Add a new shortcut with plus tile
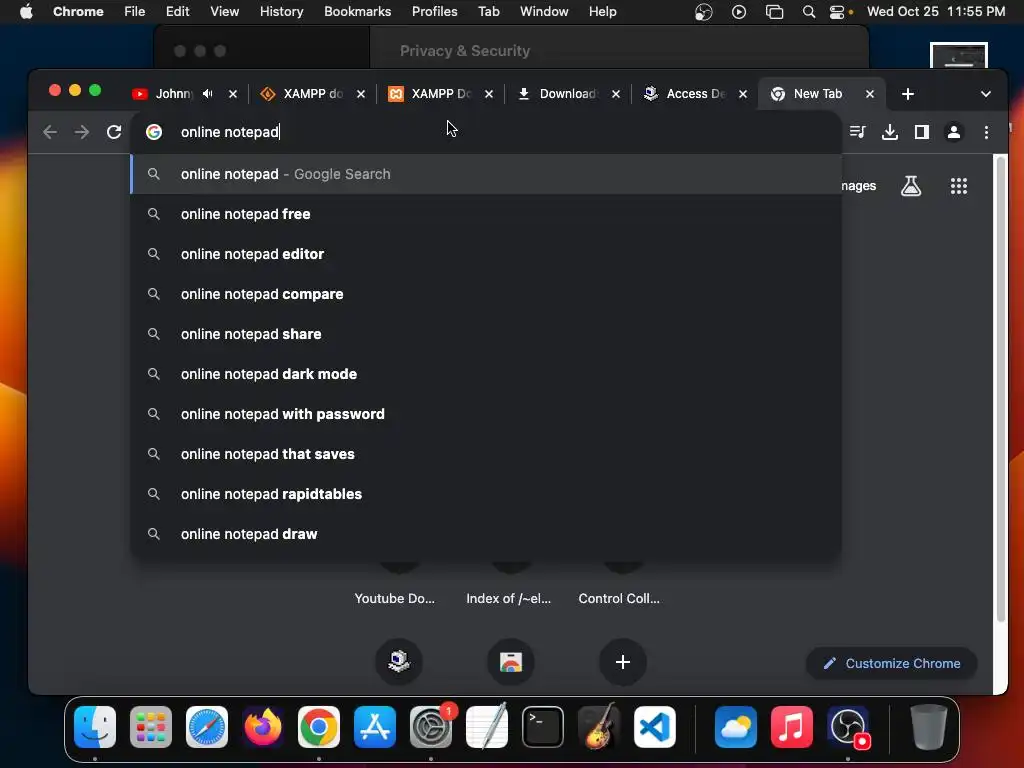This screenshot has height=768, width=1024. 623,662
